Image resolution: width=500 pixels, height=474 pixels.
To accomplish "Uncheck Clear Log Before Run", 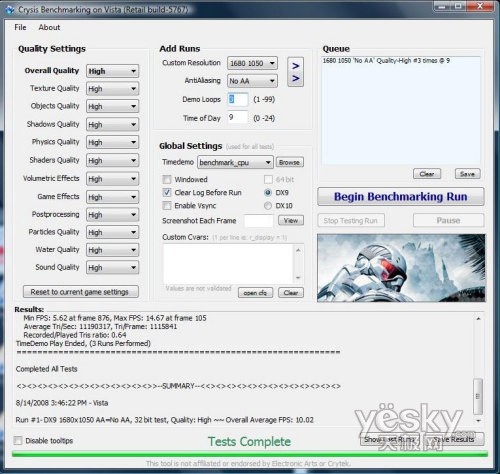I will pos(167,192).
